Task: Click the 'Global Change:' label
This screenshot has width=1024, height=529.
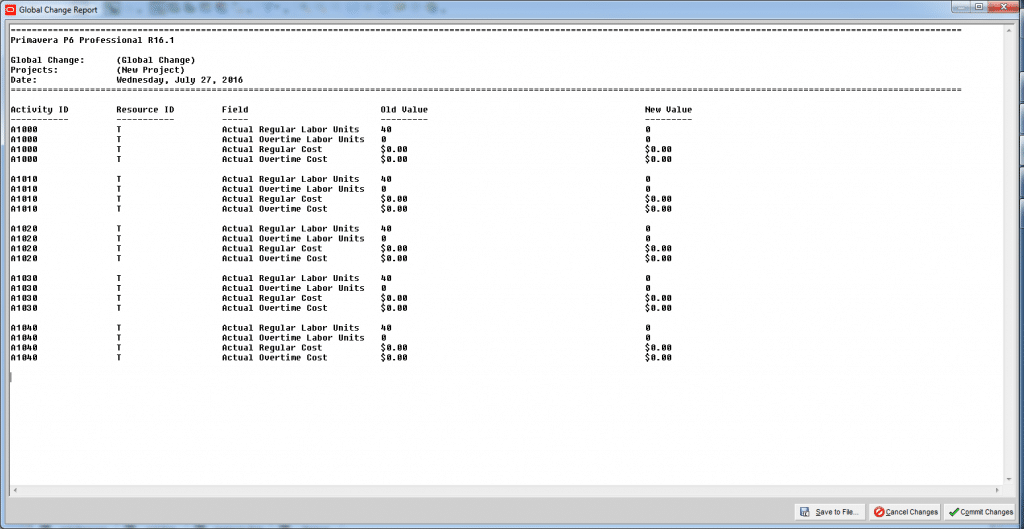Action: click(x=47, y=60)
